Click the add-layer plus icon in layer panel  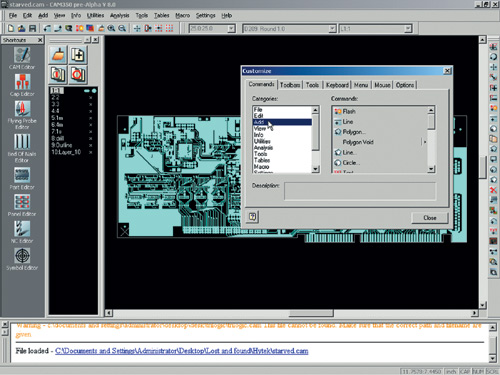(78, 55)
